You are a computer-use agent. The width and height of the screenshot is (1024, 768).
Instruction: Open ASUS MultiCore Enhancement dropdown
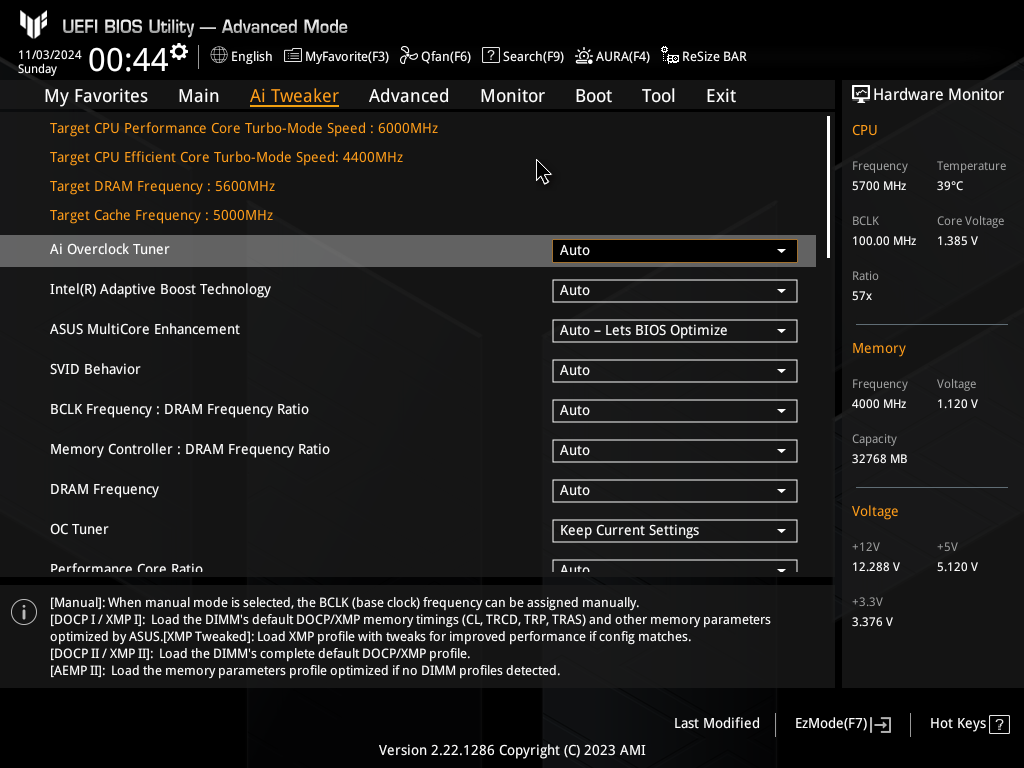(675, 330)
